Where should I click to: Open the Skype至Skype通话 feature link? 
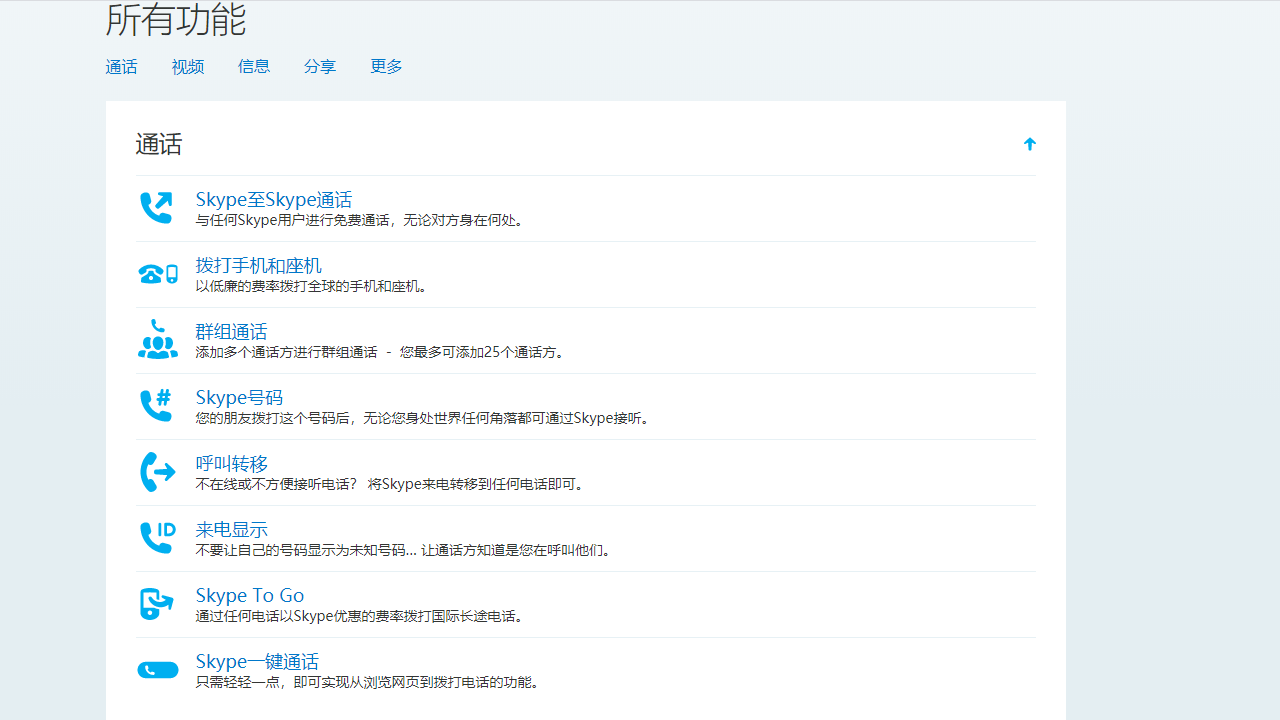[273, 199]
